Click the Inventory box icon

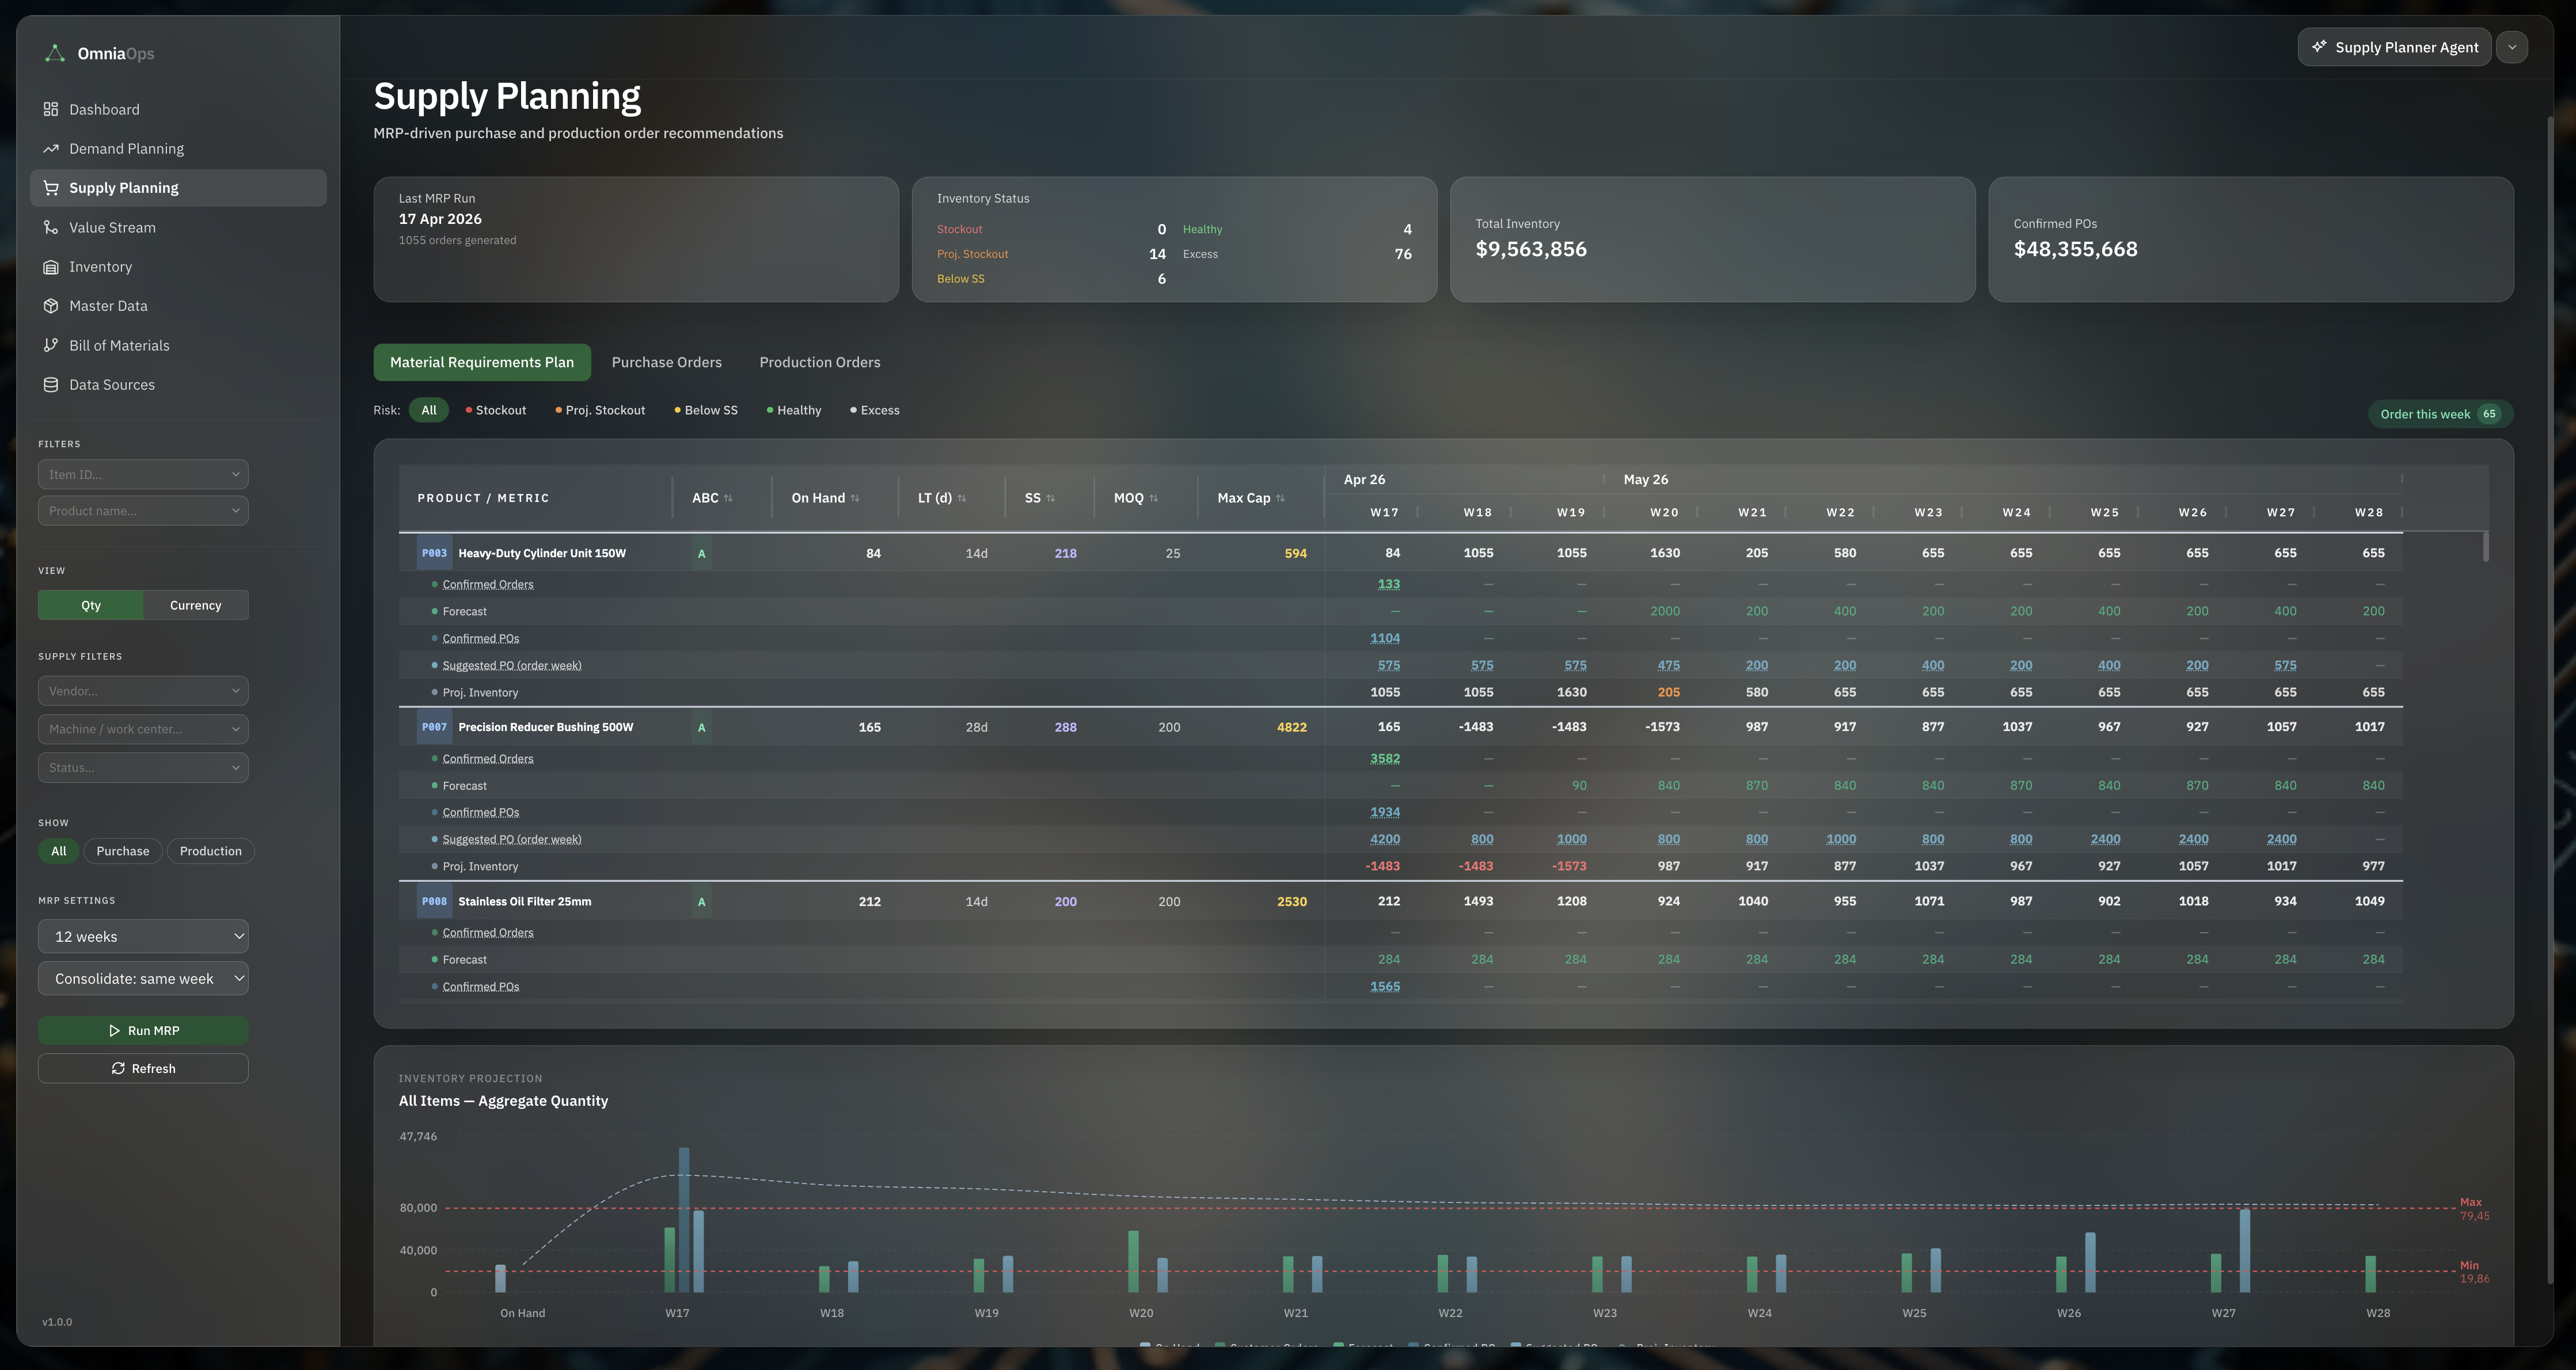coord(51,267)
